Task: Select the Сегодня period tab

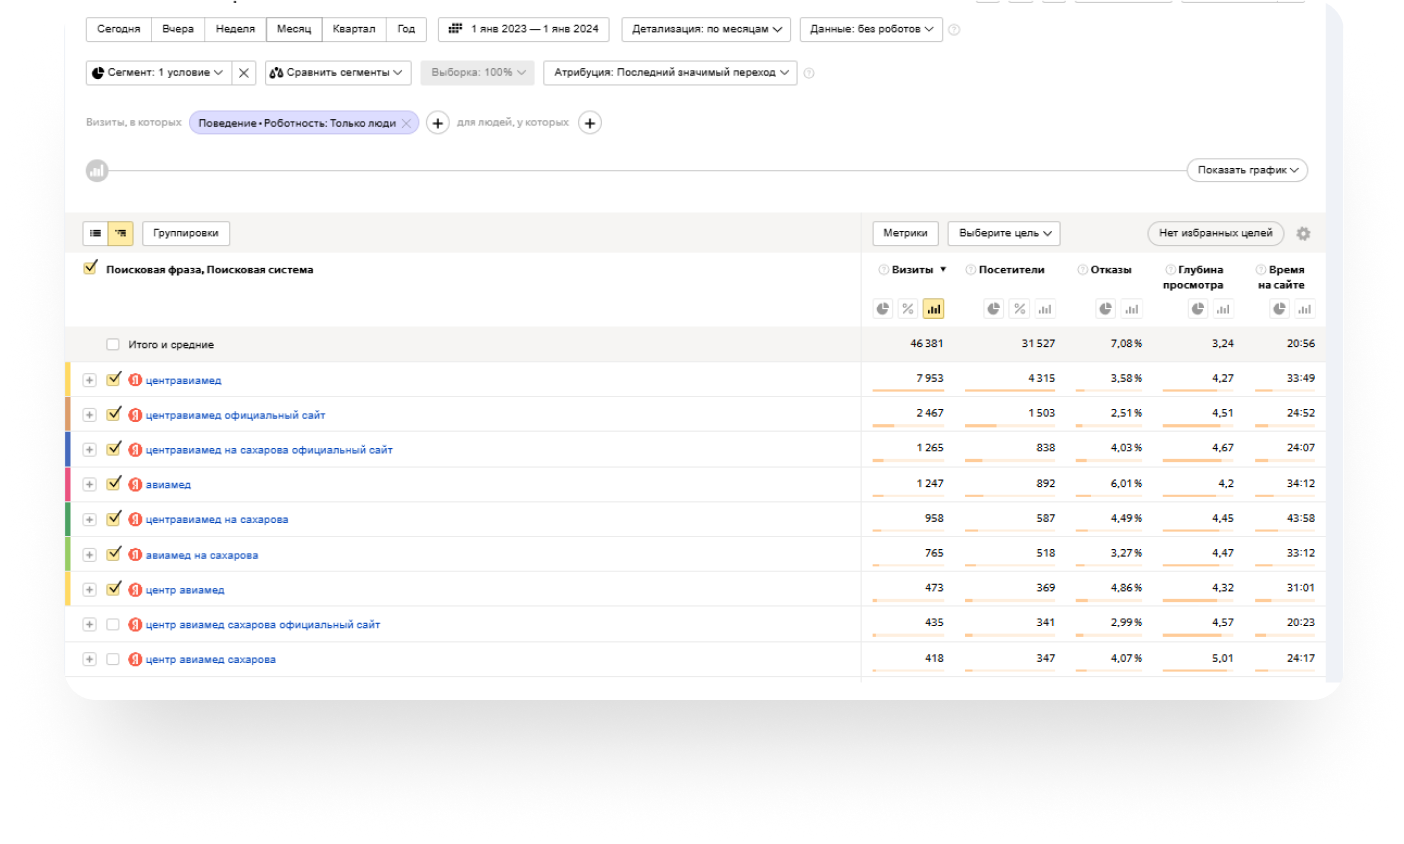Action: [x=119, y=30]
